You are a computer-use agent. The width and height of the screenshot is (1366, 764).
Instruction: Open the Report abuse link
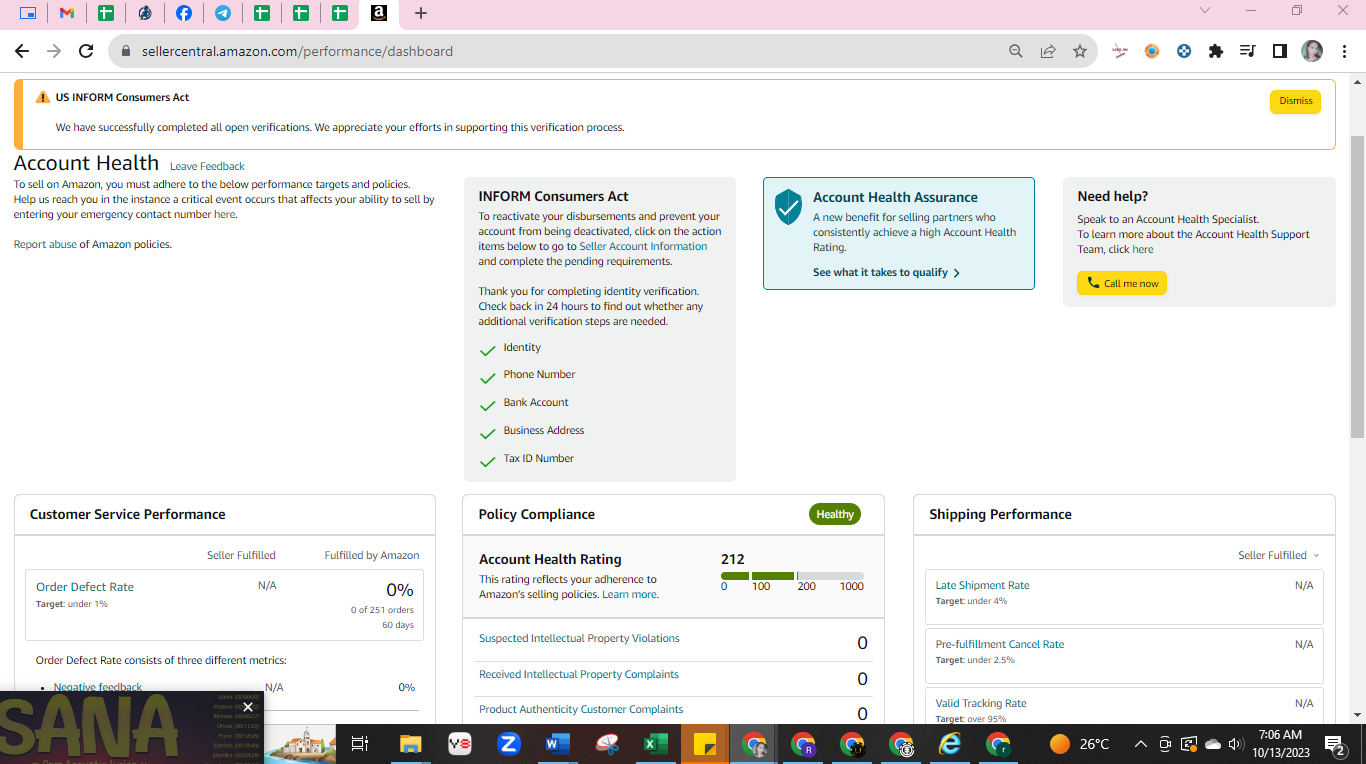pyautogui.click(x=45, y=244)
